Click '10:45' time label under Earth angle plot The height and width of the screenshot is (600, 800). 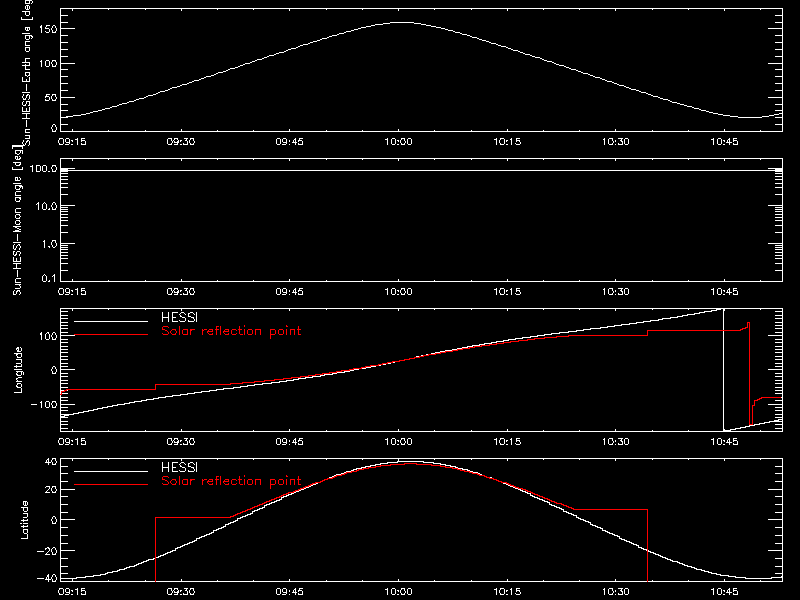coord(724,141)
